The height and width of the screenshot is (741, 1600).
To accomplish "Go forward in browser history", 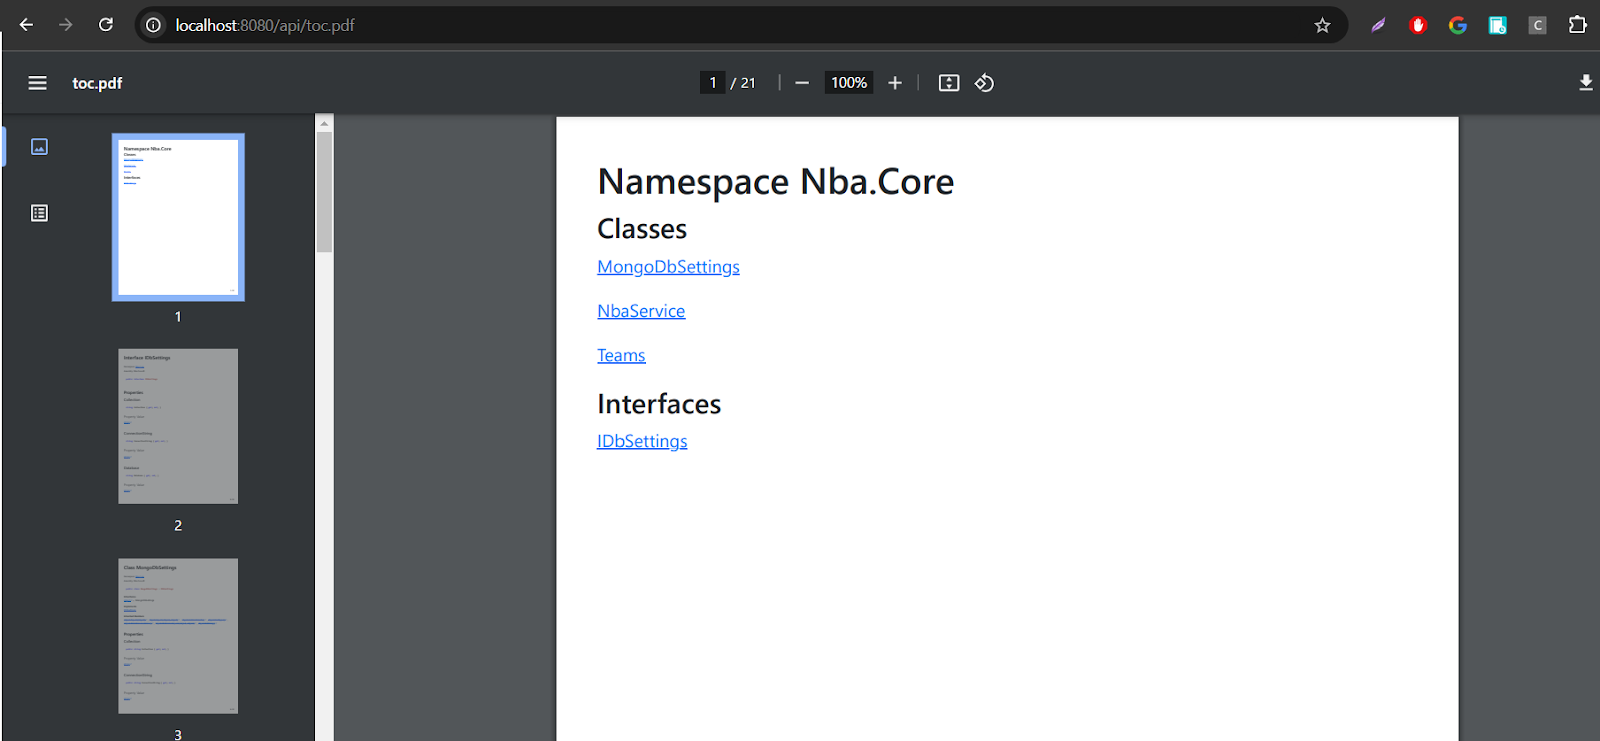I will [66, 25].
